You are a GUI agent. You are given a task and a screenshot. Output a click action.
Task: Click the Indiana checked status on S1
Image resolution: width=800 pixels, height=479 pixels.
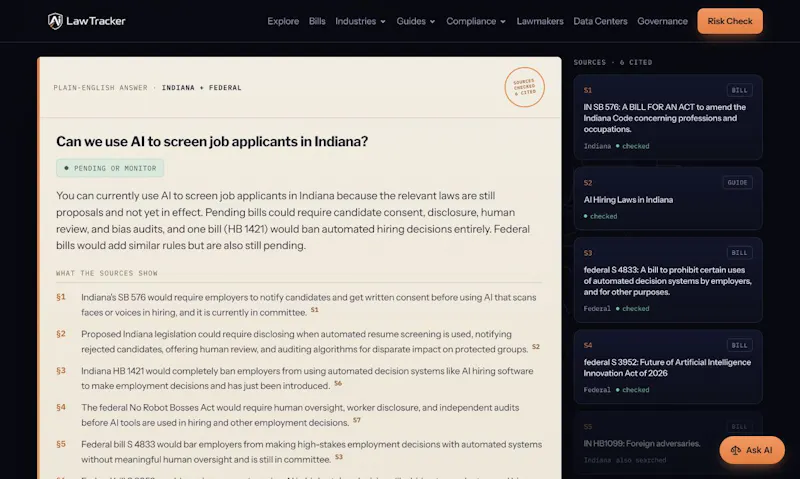[616, 146]
